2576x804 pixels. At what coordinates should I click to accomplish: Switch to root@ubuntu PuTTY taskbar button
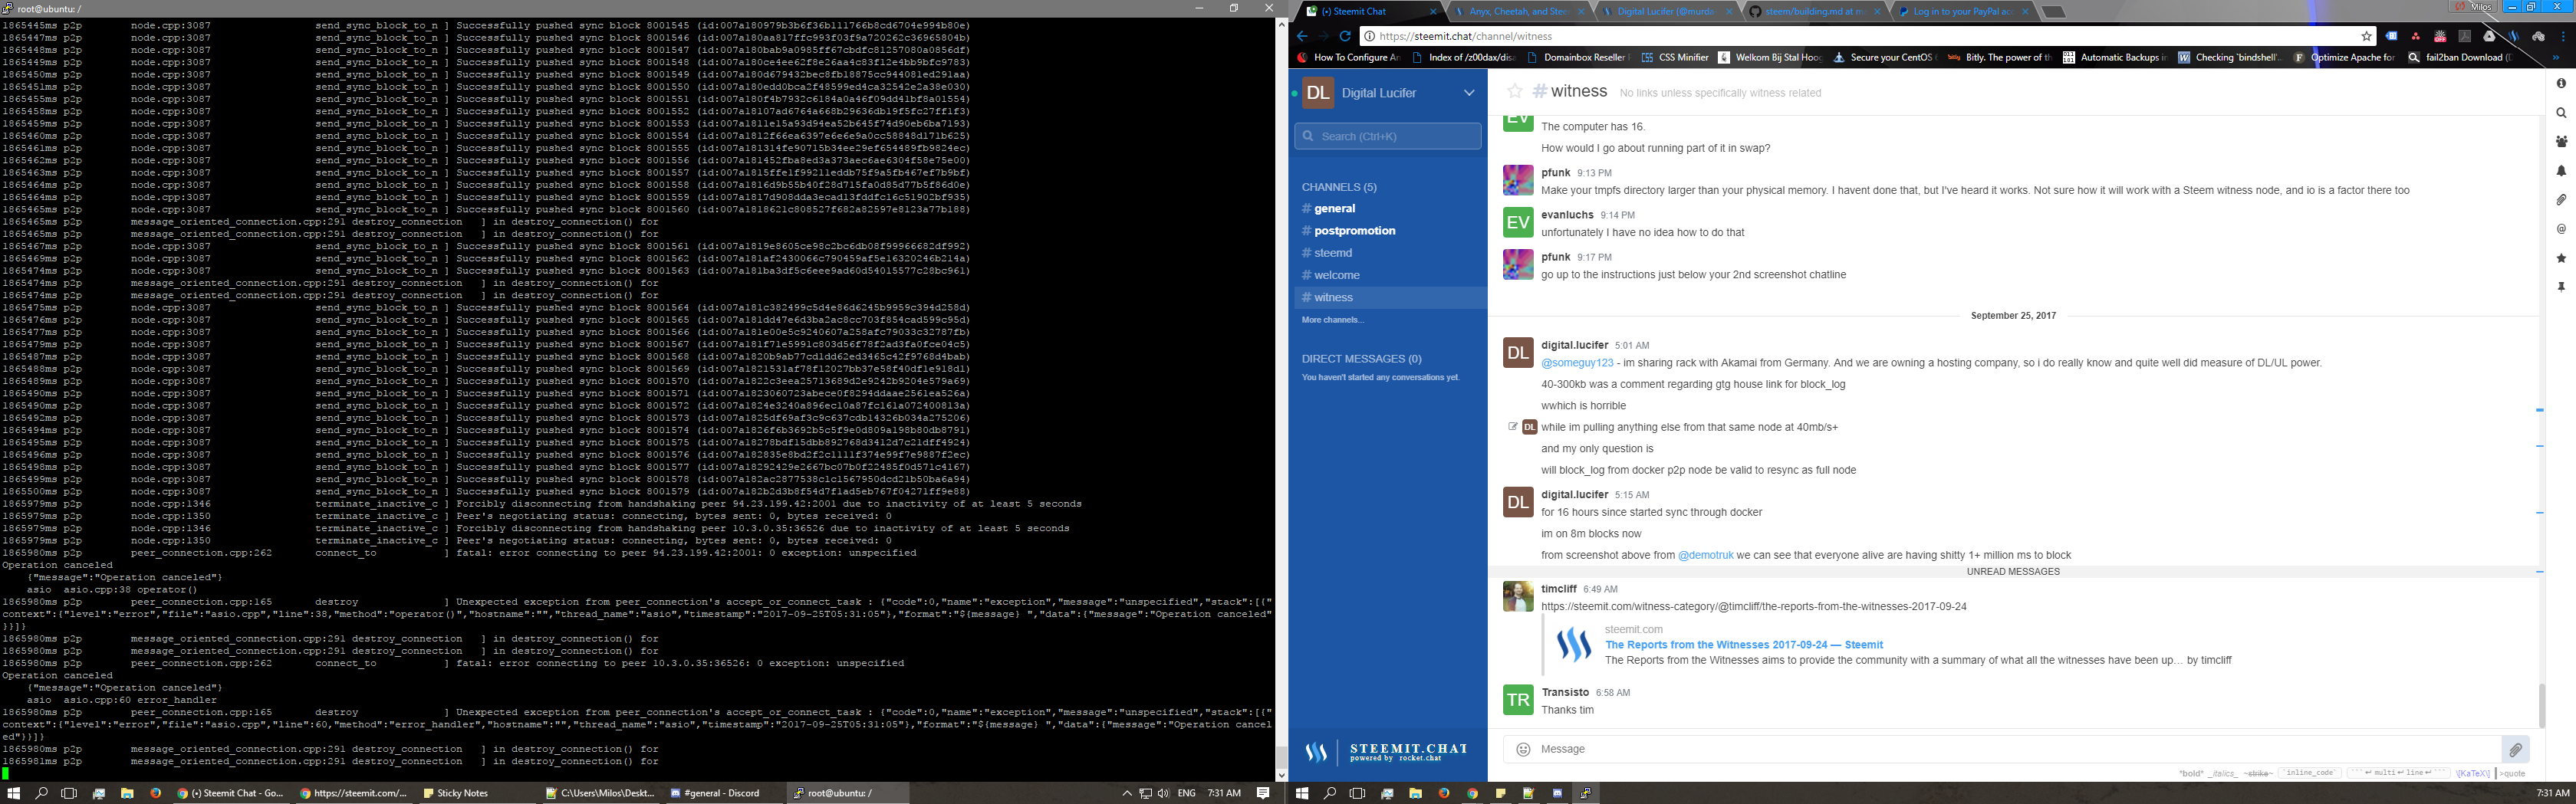[847, 793]
